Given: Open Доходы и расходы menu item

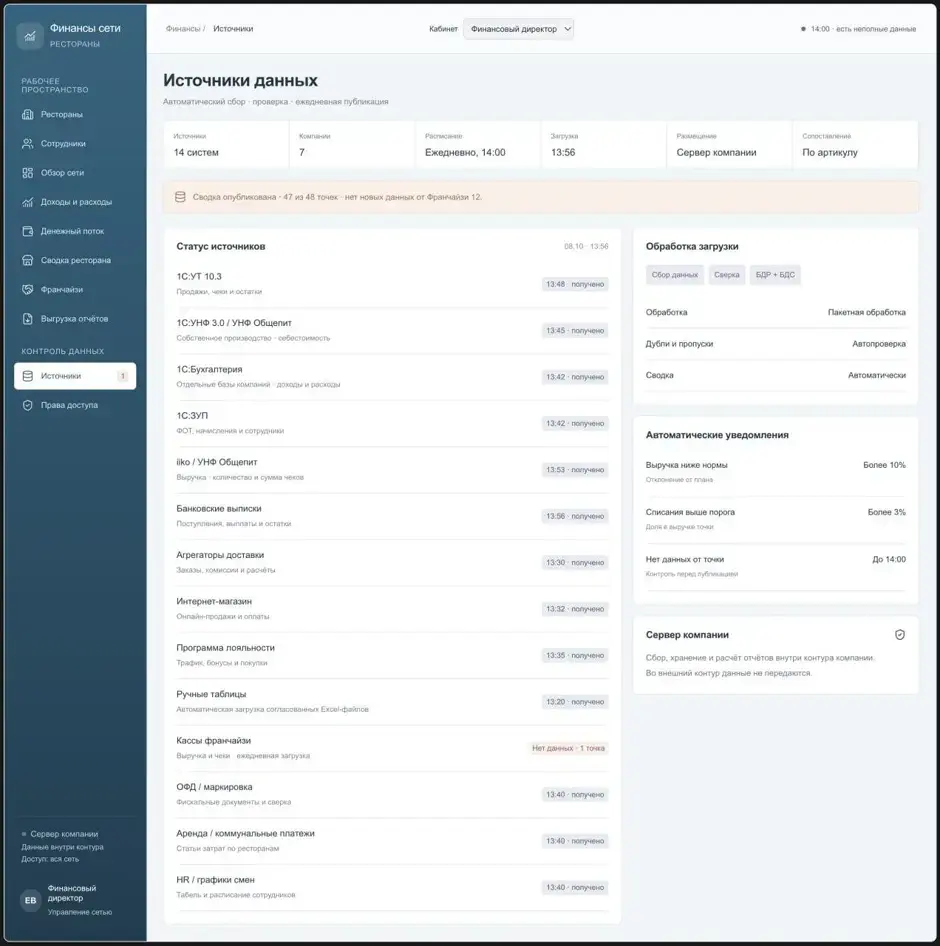Looking at the screenshot, I should (75, 202).
